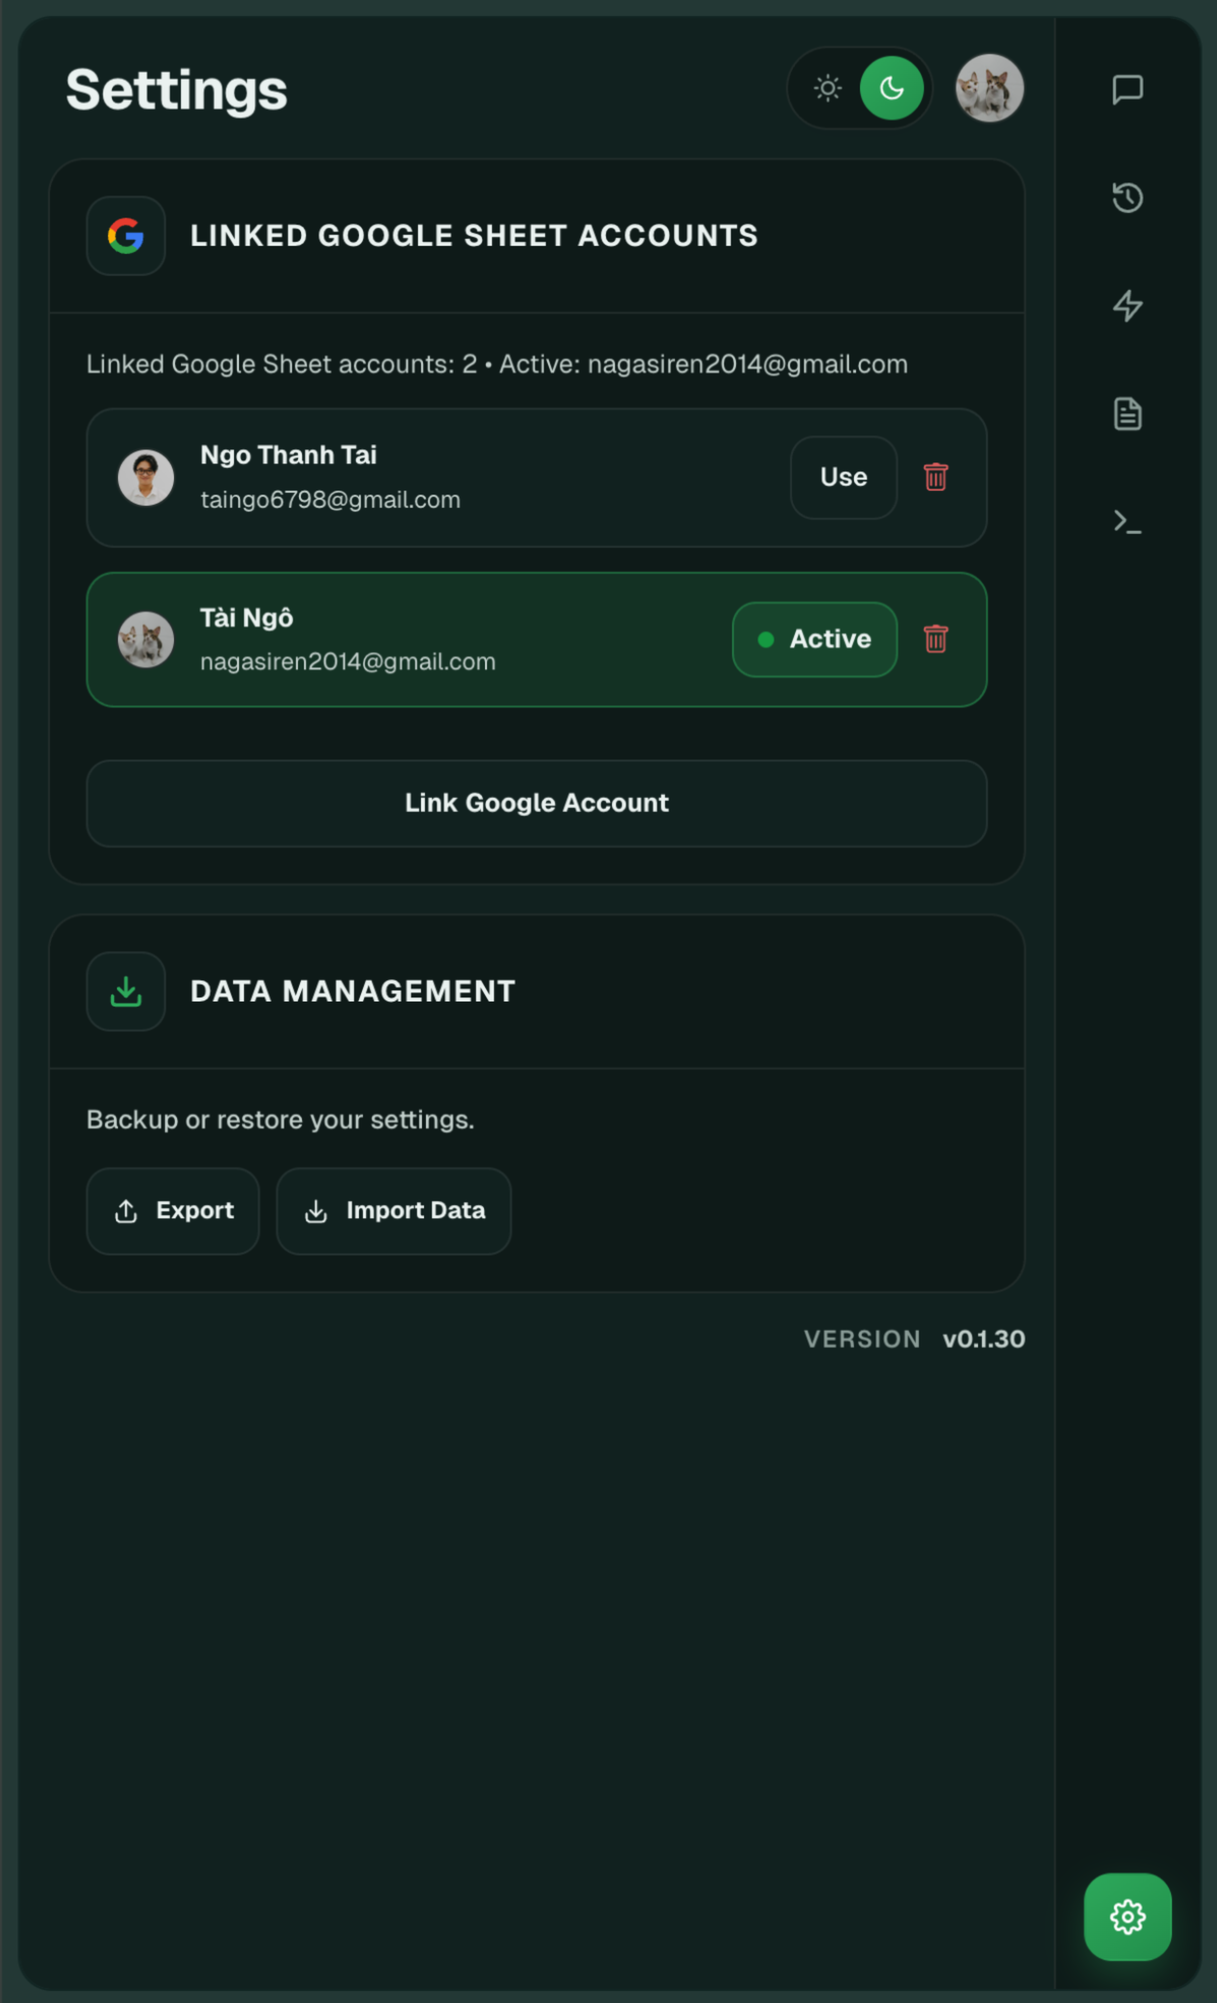Open the document icon in sidebar

pos(1127,413)
